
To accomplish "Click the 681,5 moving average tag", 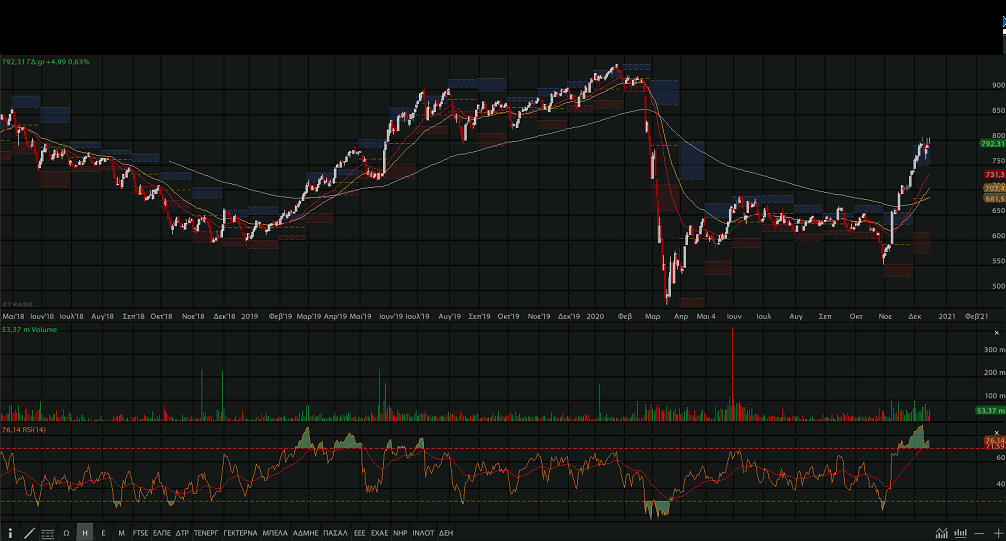I will pos(994,199).
